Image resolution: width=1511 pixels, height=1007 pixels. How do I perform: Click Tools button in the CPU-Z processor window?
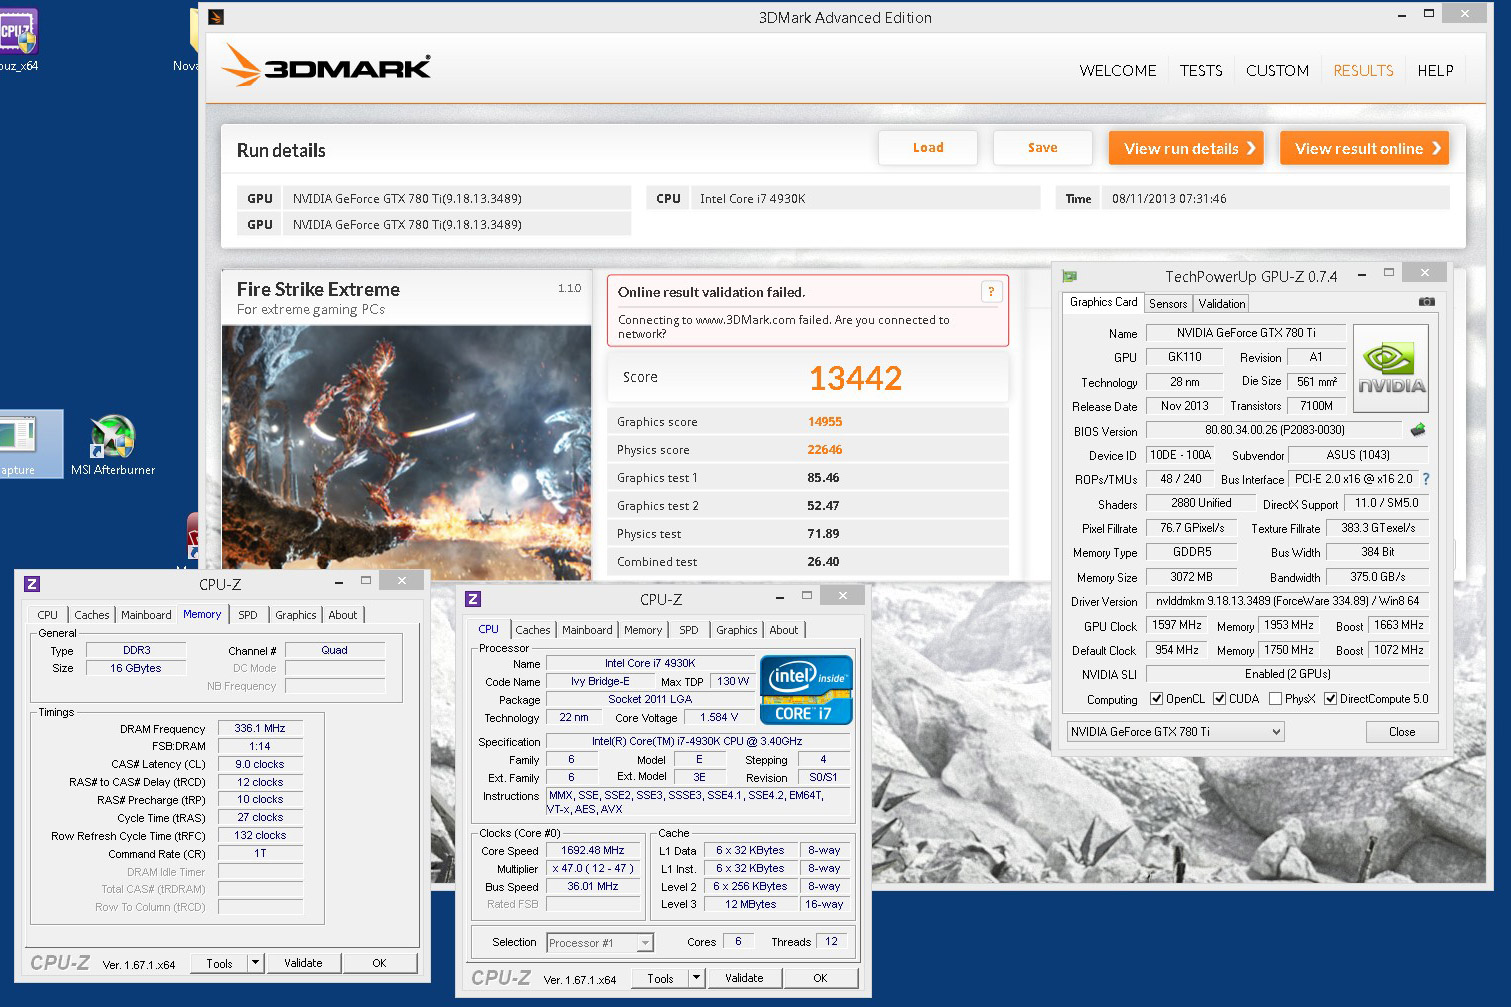point(660,978)
